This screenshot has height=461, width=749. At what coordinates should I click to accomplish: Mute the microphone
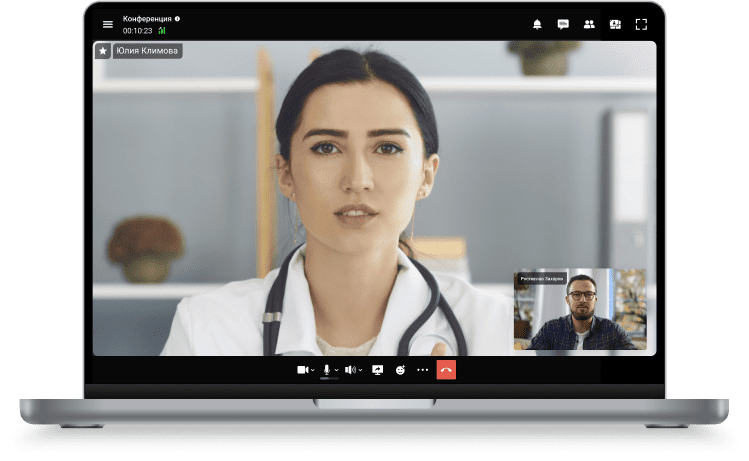(326, 370)
